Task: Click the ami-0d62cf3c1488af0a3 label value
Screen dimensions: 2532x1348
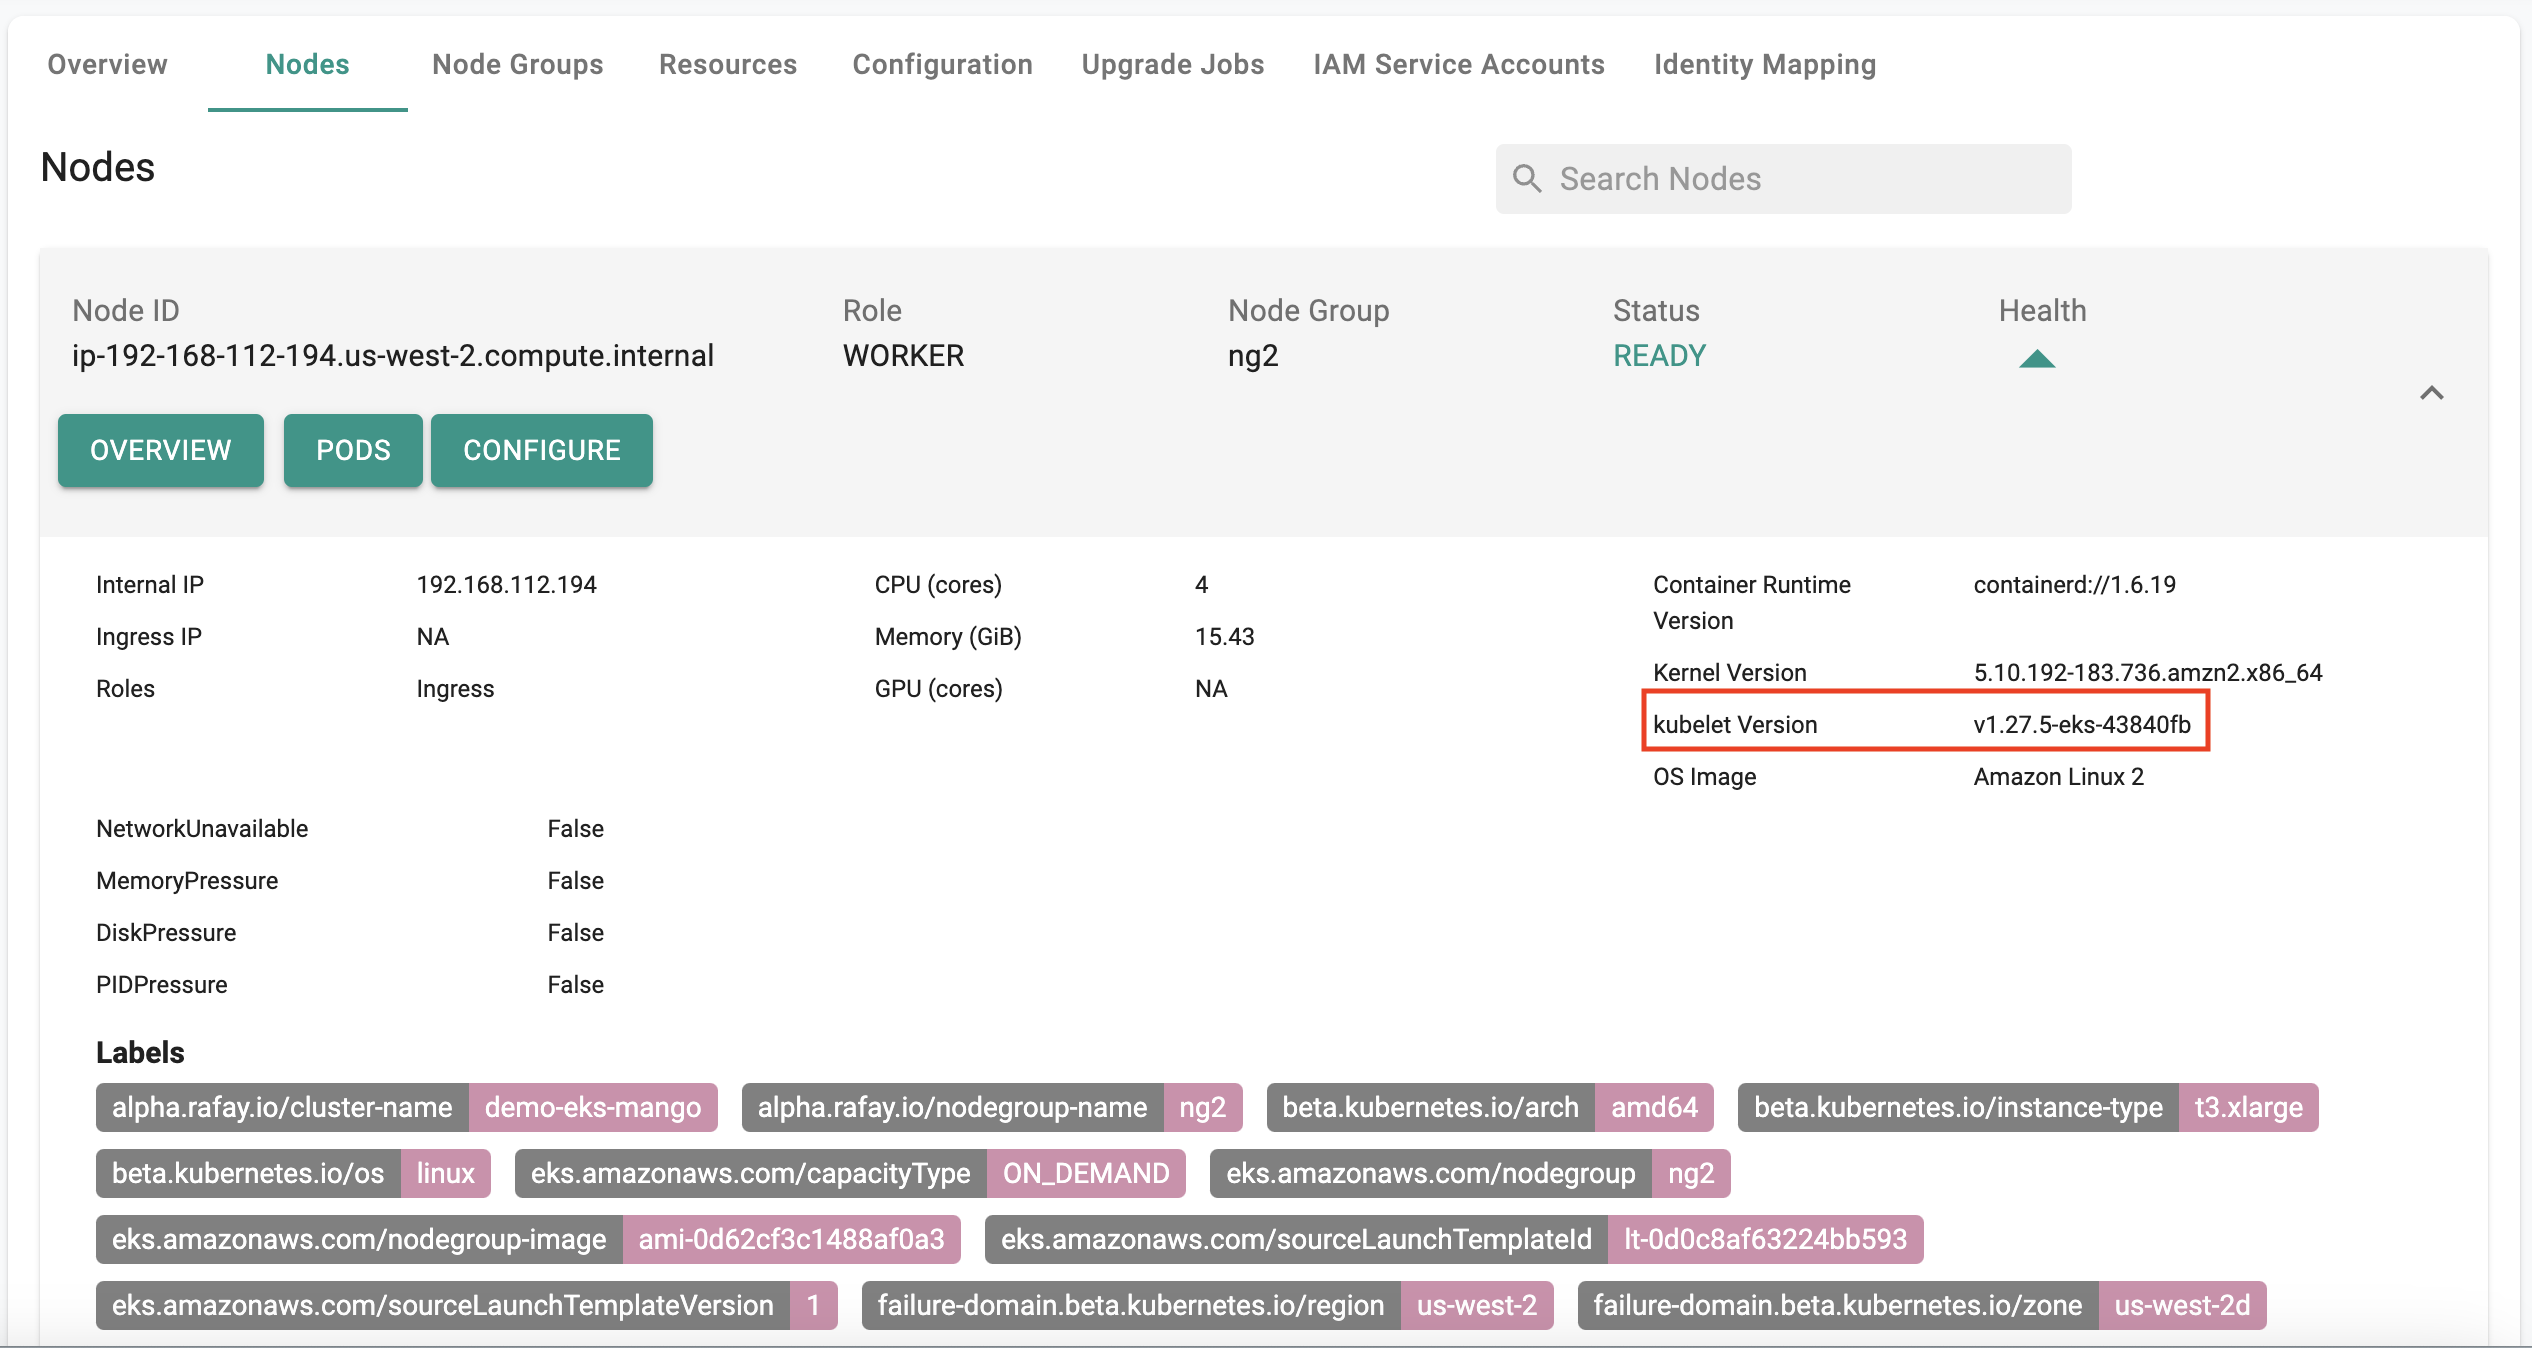Action: [x=791, y=1239]
